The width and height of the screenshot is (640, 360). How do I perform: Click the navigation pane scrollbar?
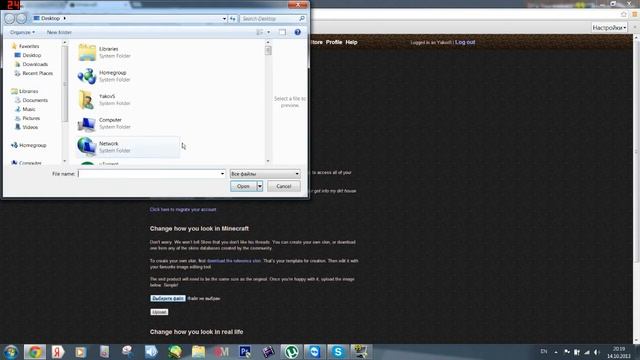coord(64,84)
